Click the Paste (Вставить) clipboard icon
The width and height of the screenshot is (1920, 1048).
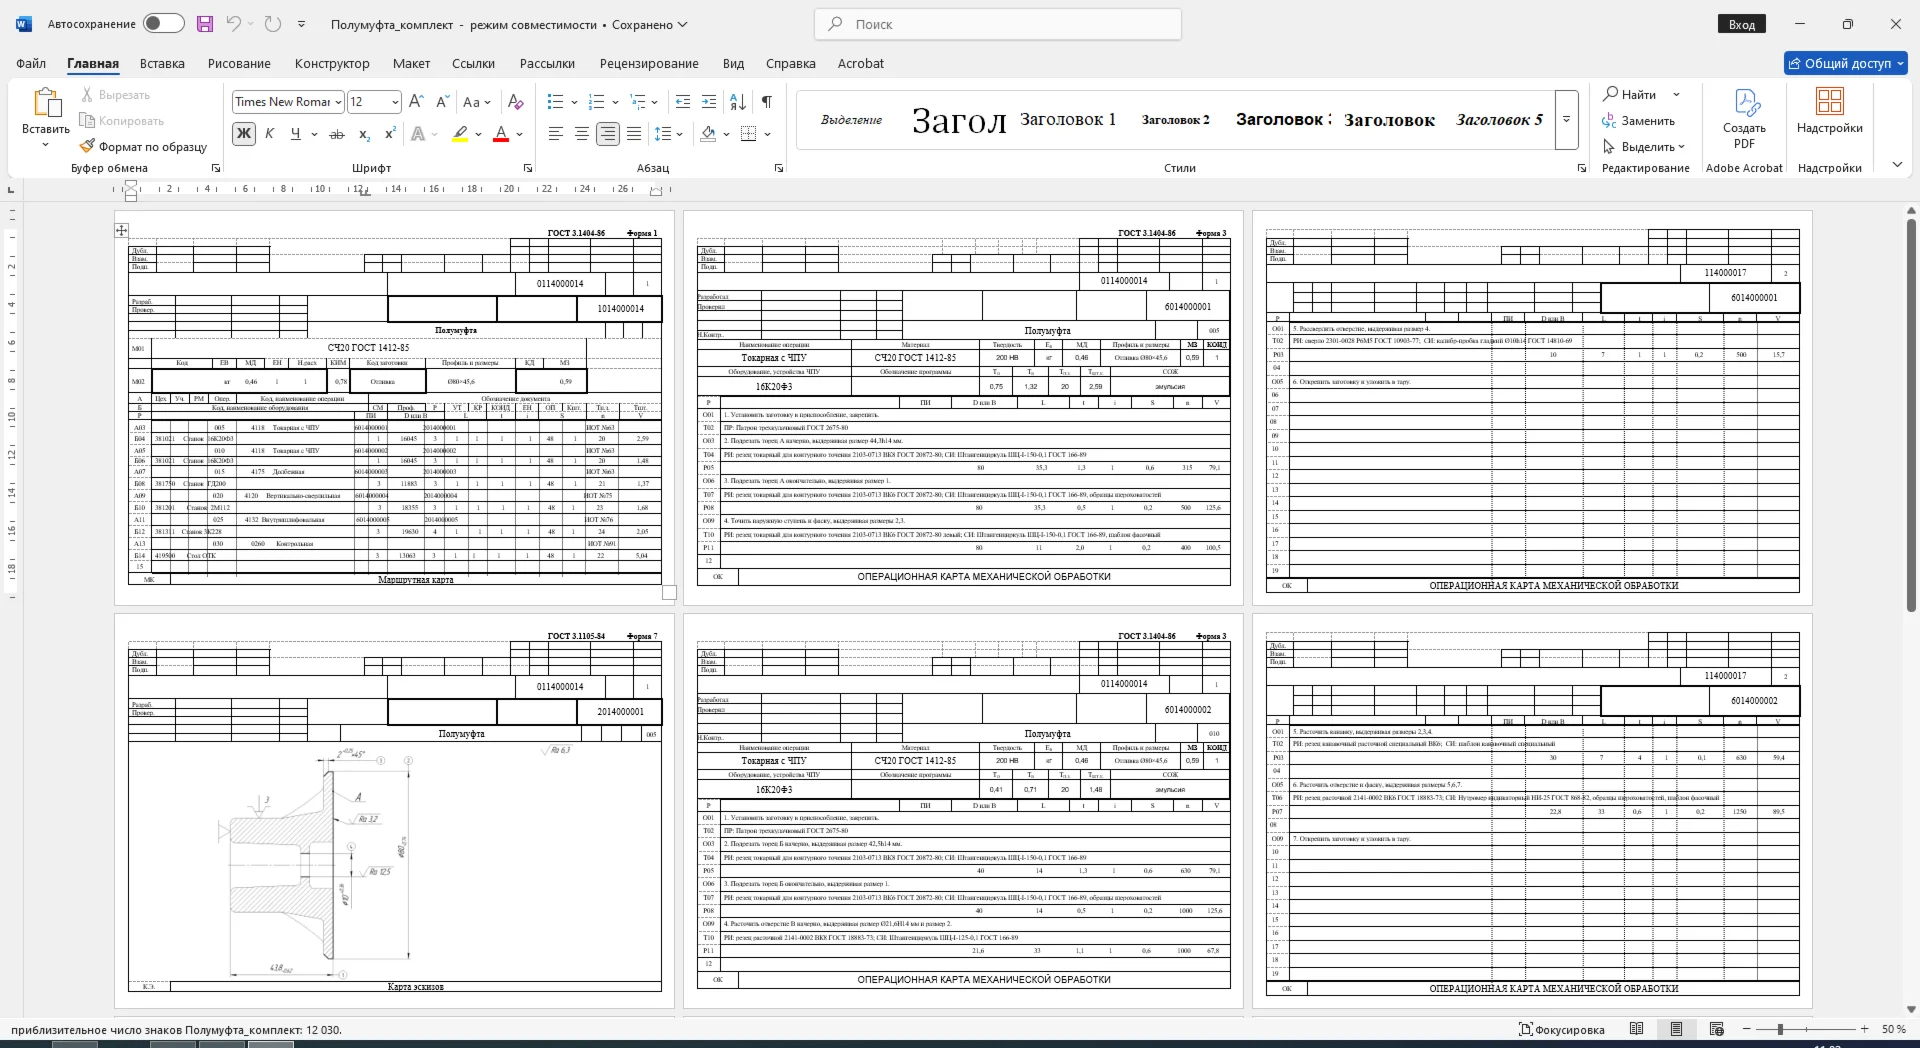pos(46,103)
